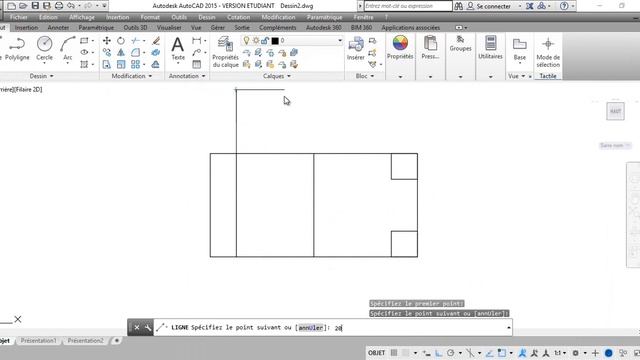640x360 pixels.
Task: Insert a table with the Table icon
Action: point(197,64)
